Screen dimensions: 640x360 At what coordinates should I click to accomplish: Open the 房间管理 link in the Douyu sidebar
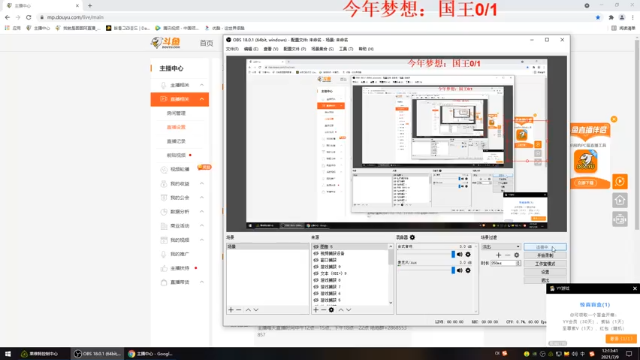click(176, 113)
